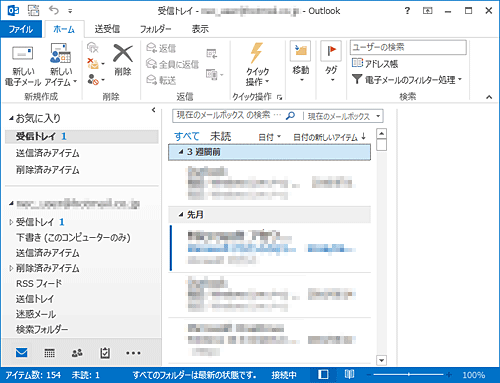Click 全員に返信 reply all

[x=173, y=64]
